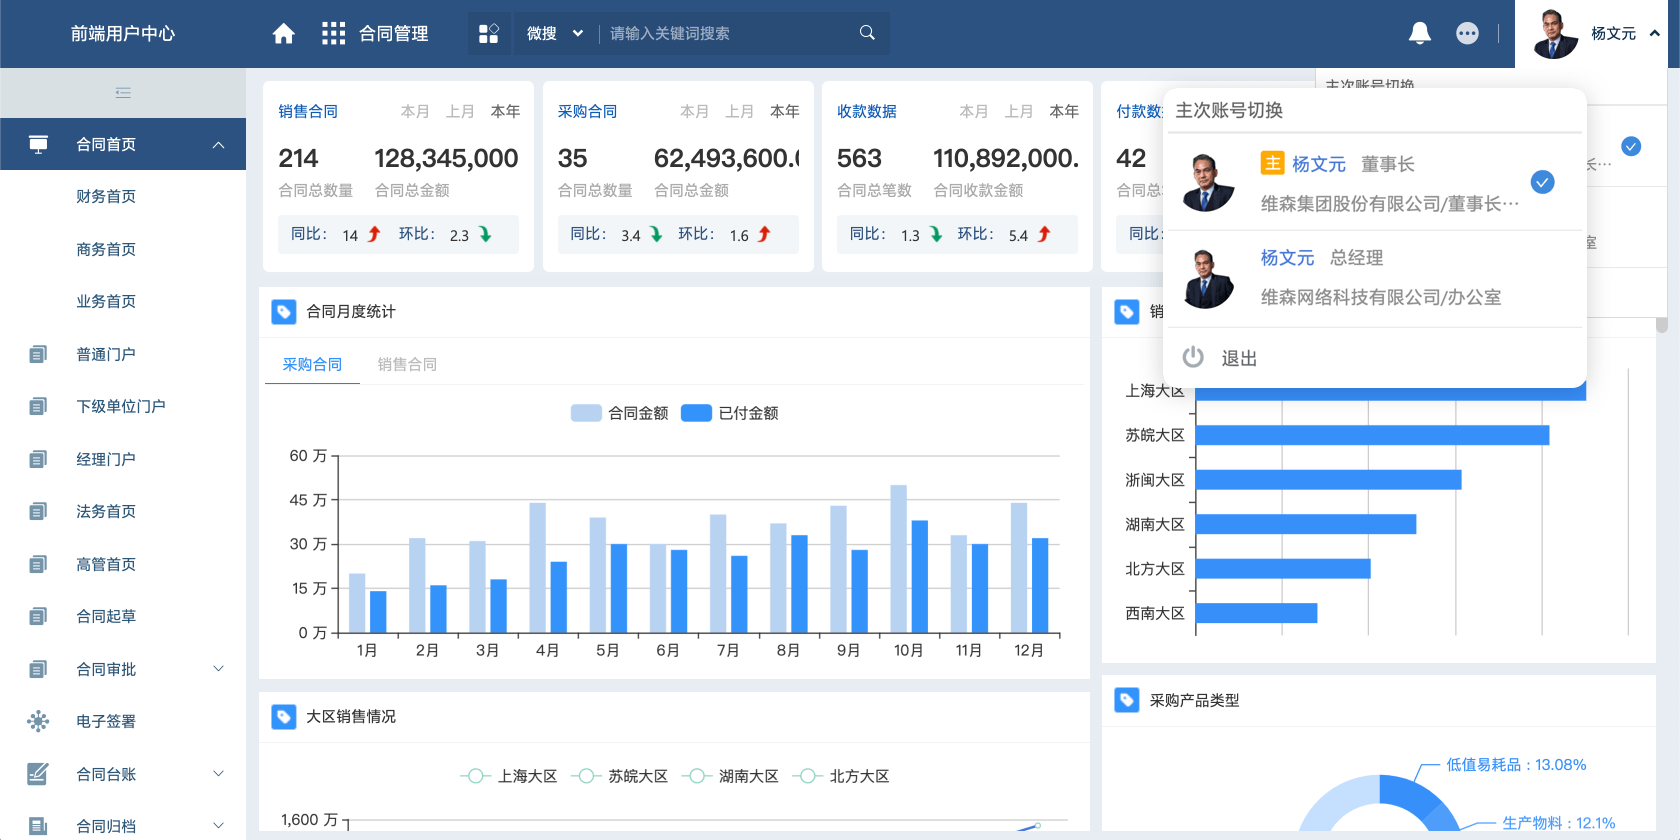Click the 普通门户 document icon
1680x840 pixels.
tap(38, 354)
